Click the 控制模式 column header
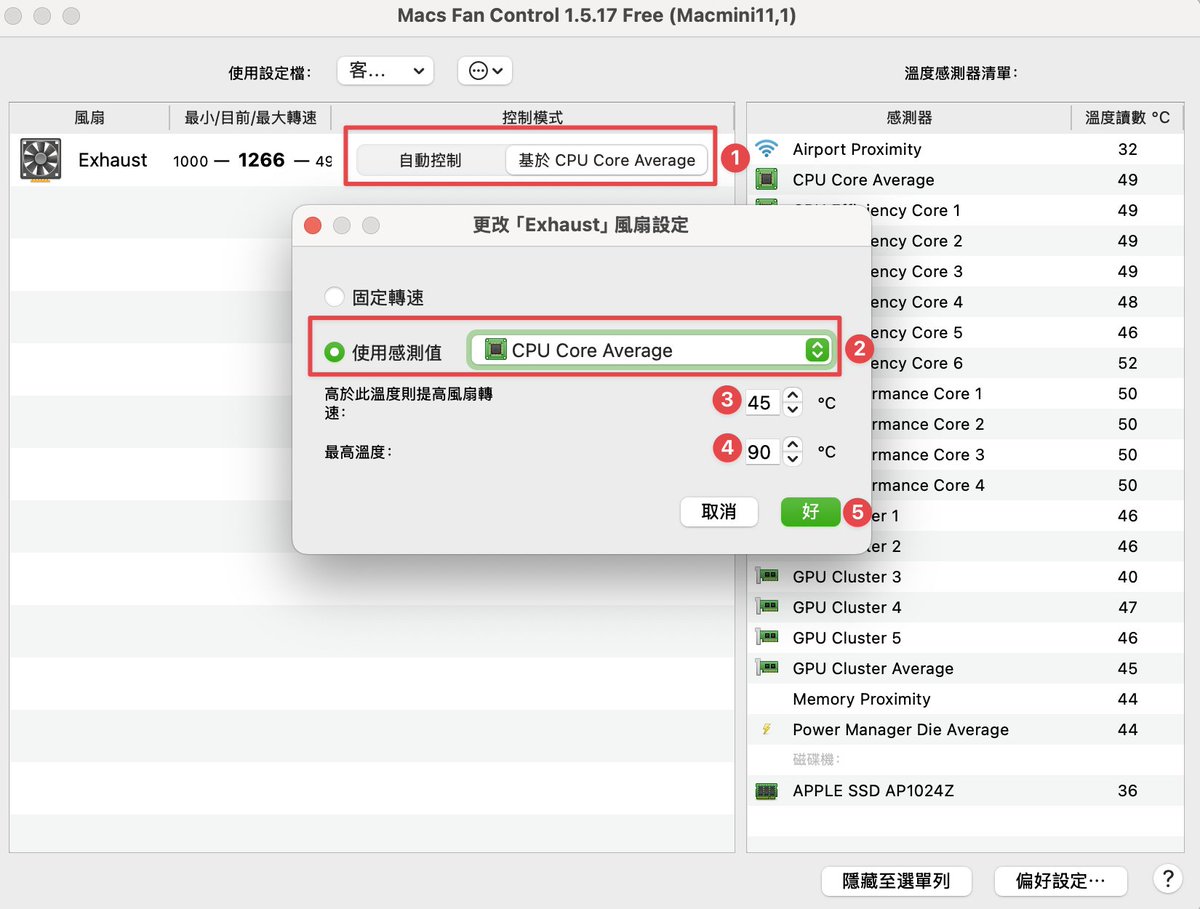 point(532,118)
